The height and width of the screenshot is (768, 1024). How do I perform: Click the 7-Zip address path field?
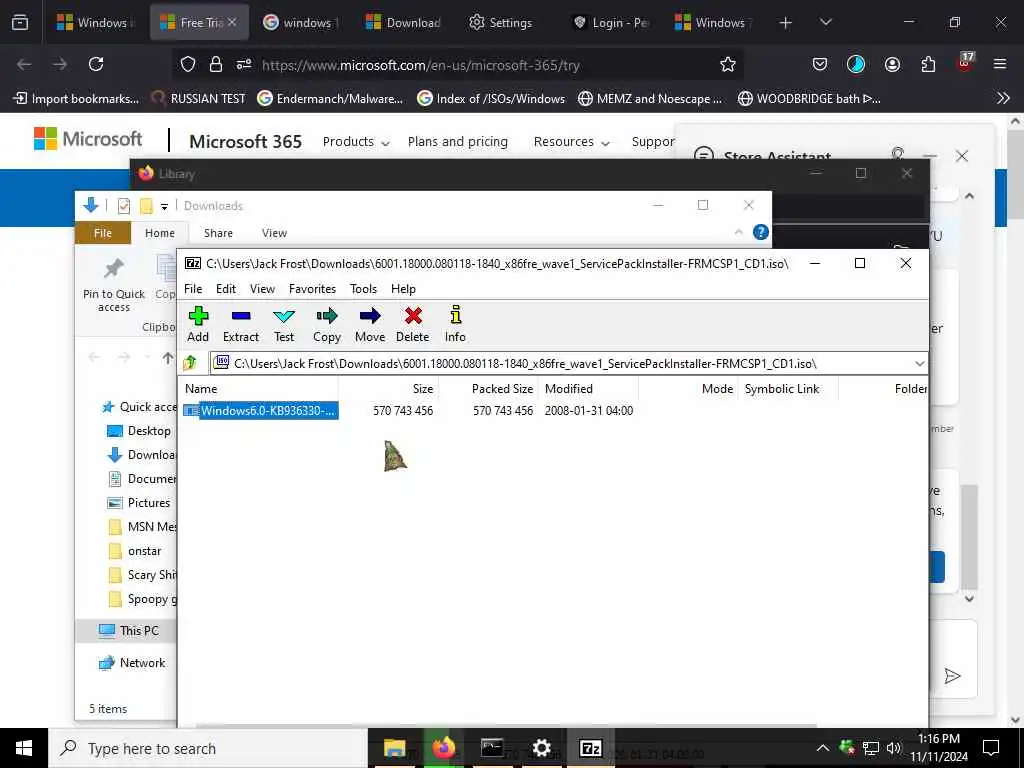[x=560, y=364]
